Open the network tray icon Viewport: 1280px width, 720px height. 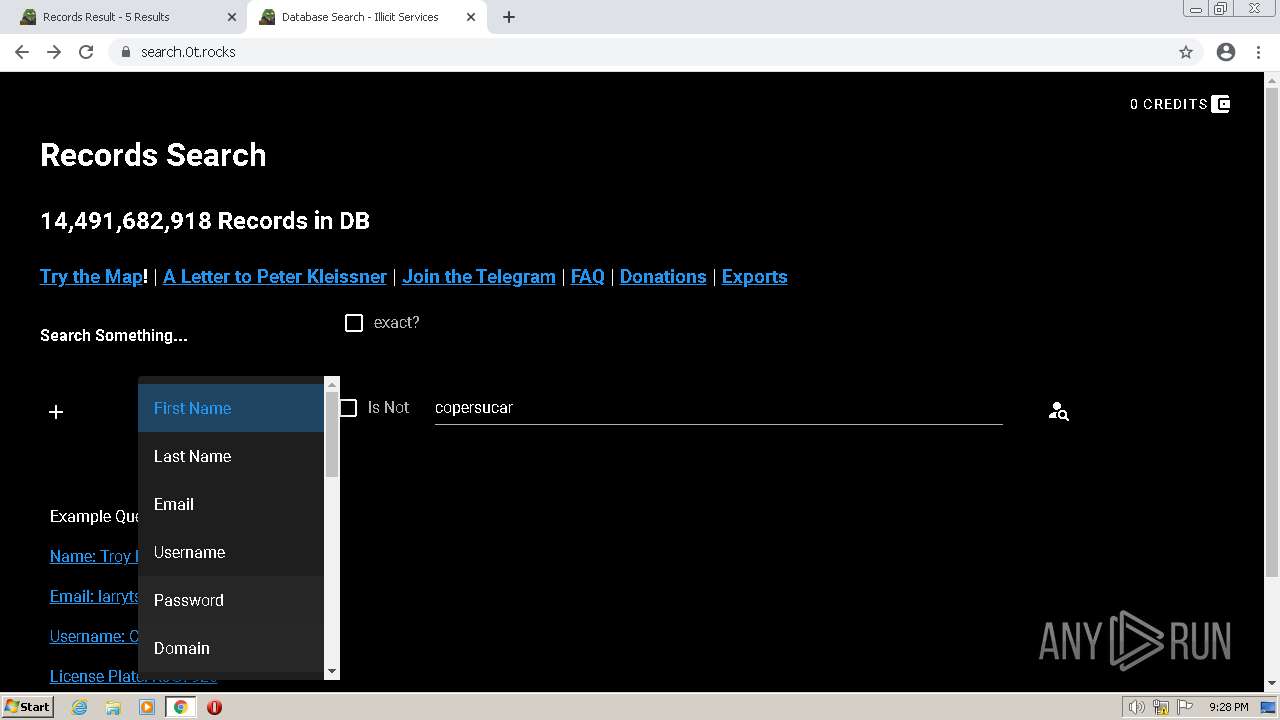(1161, 707)
